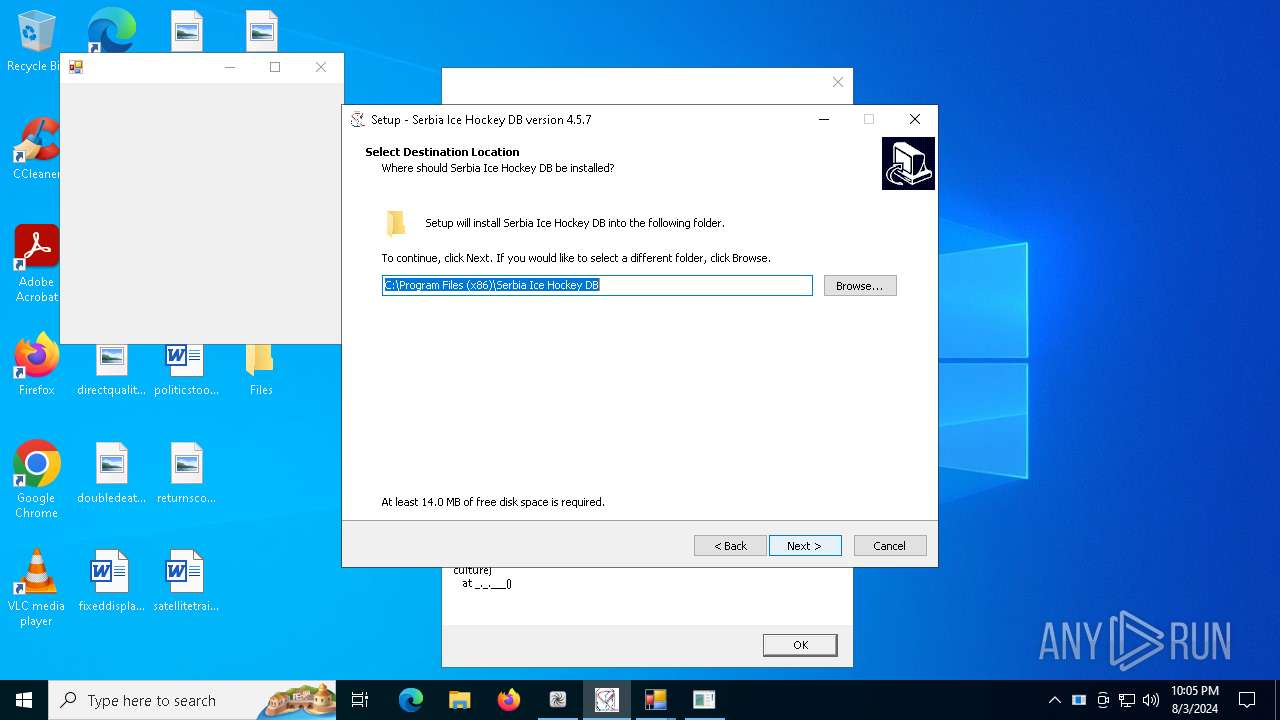Select the satellitetrai... Word document
The image size is (1280, 720).
(186, 581)
